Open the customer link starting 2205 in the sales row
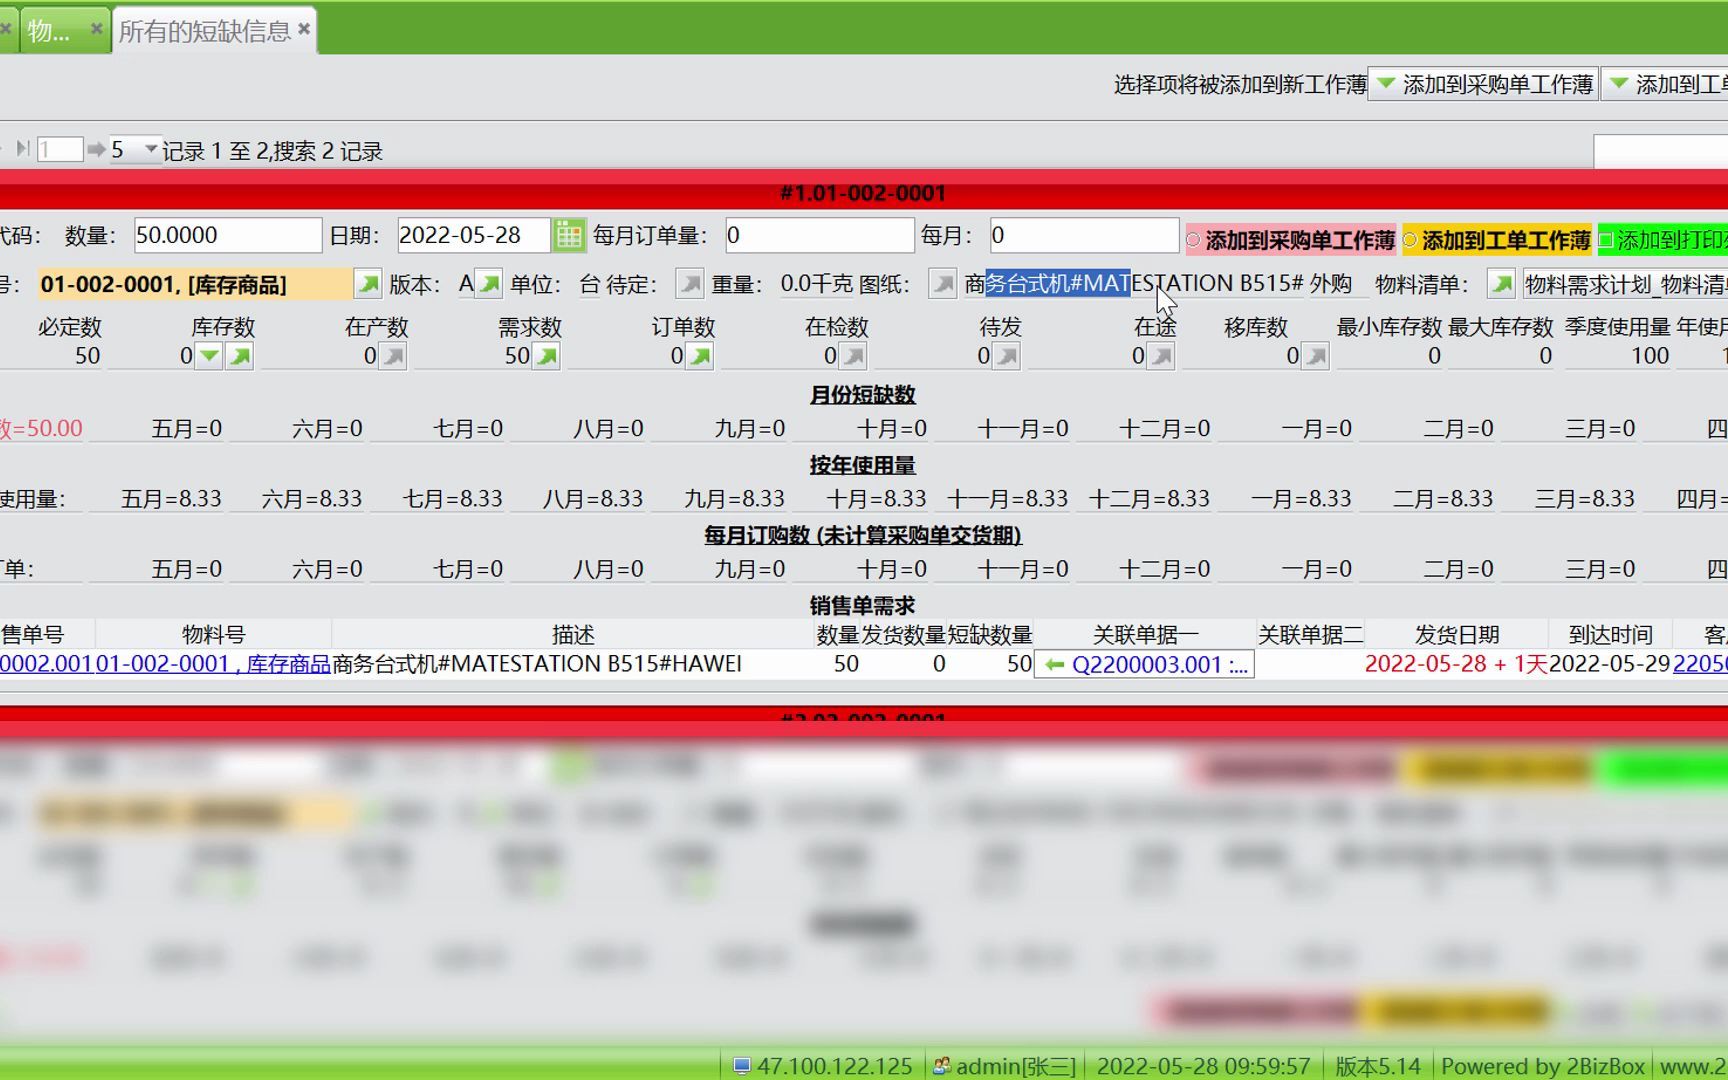 coord(1700,664)
